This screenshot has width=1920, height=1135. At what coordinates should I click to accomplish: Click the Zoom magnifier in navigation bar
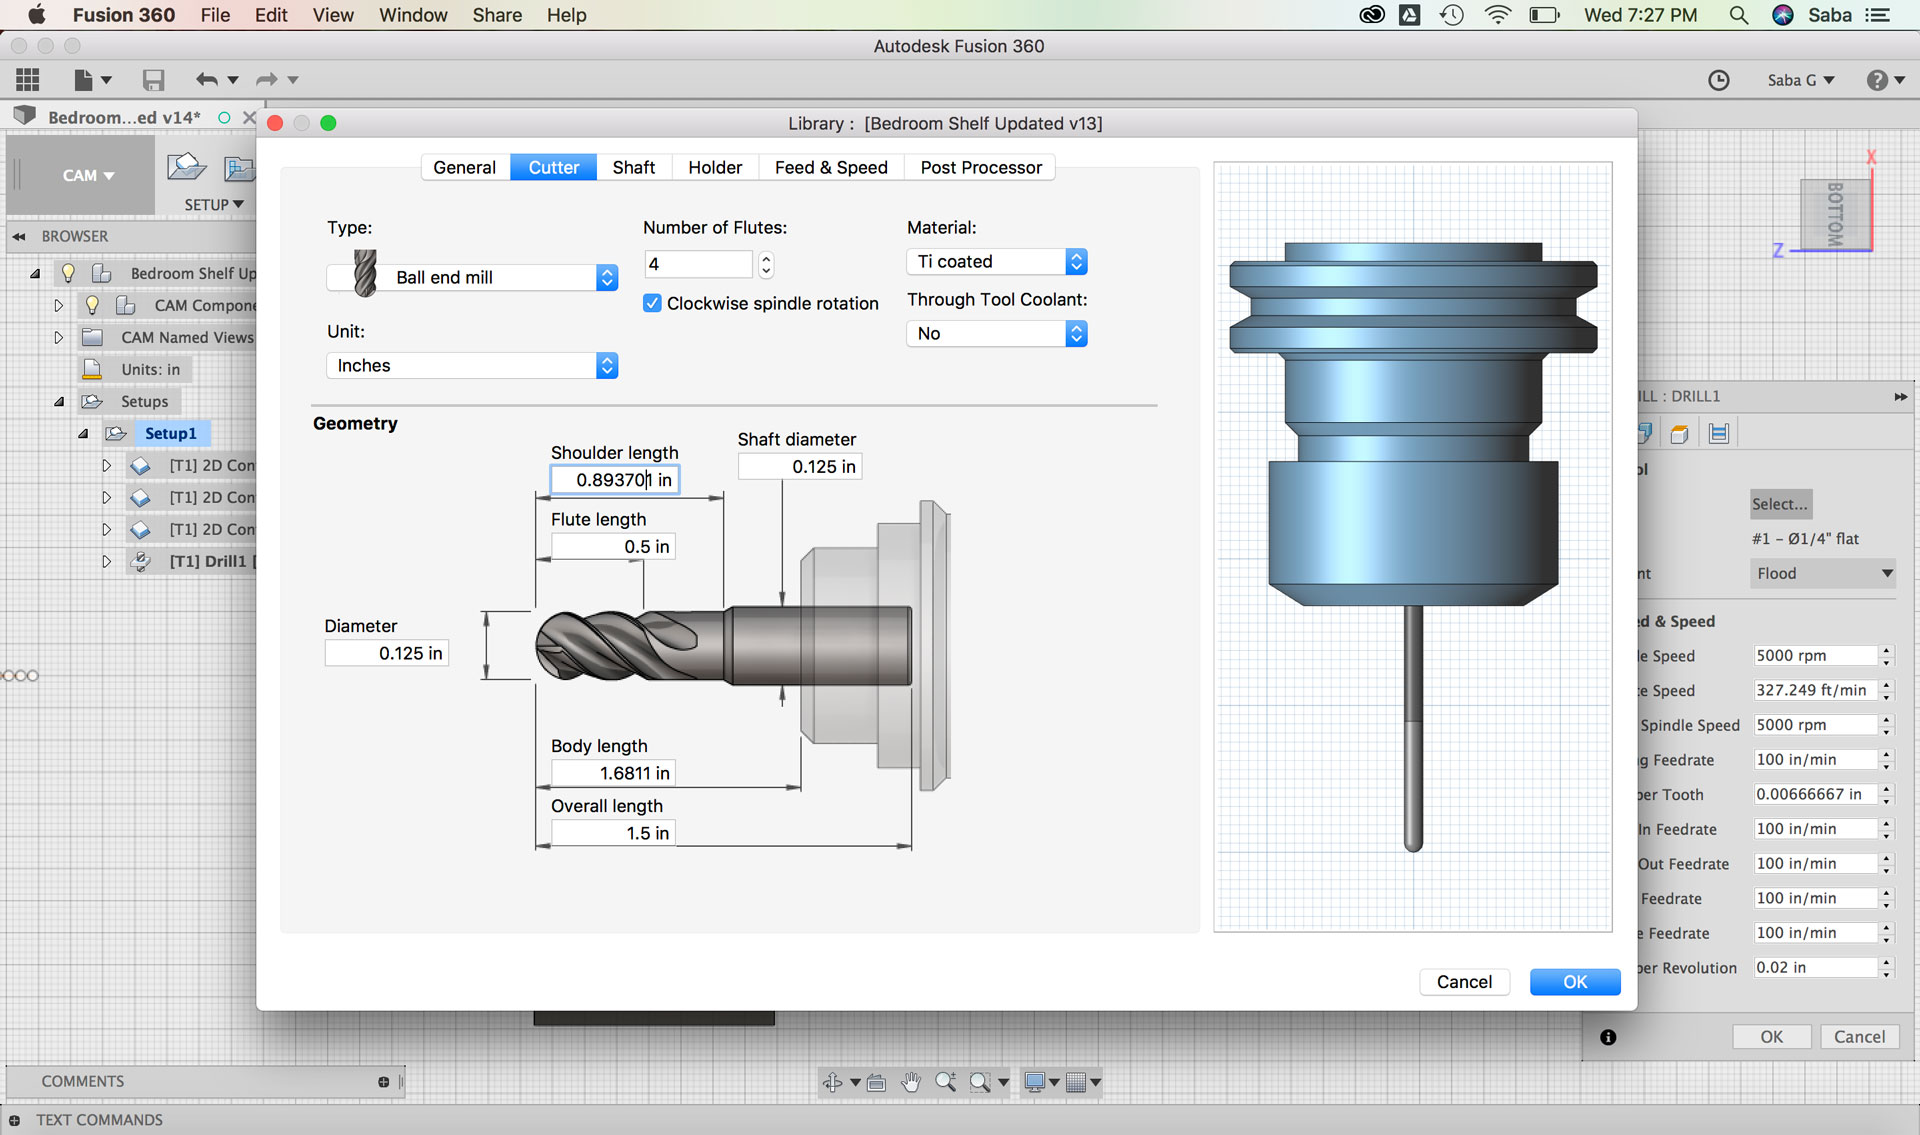(945, 1082)
